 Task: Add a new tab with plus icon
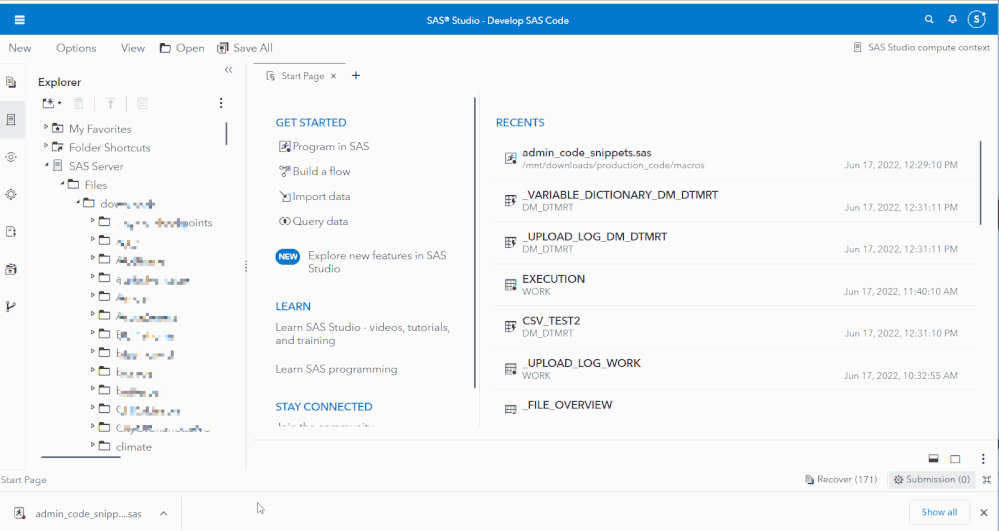(x=356, y=76)
